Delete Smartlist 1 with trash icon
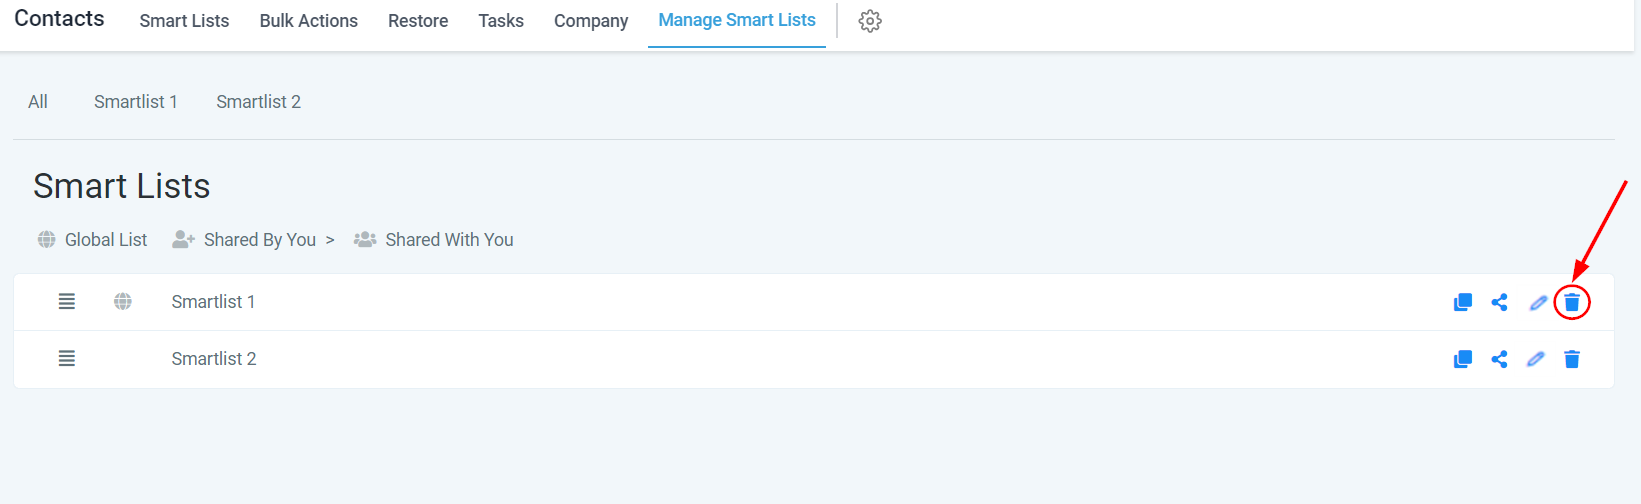 coord(1572,302)
